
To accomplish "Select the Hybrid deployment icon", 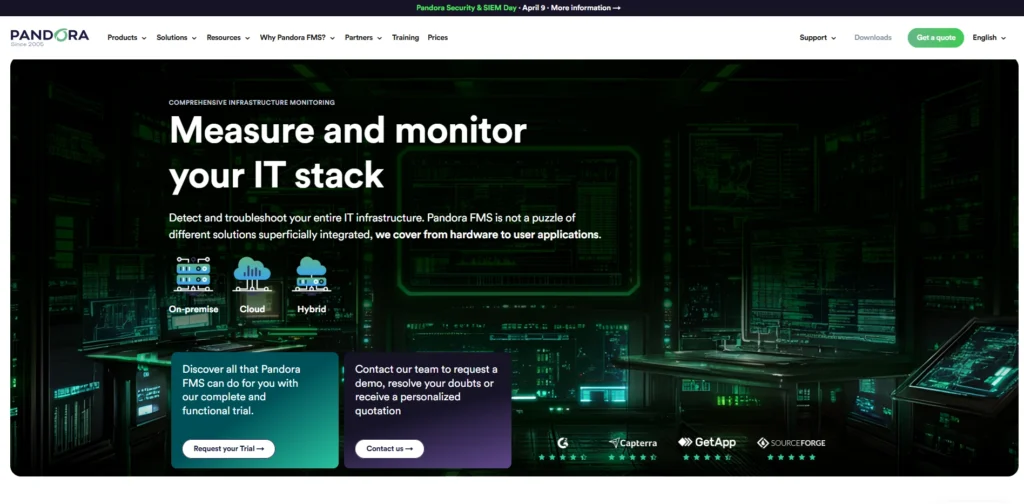I will (x=312, y=275).
